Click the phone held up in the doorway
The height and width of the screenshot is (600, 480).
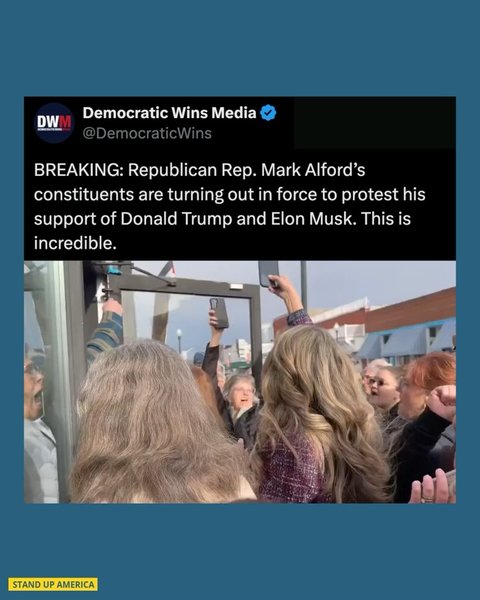[219, 313]
